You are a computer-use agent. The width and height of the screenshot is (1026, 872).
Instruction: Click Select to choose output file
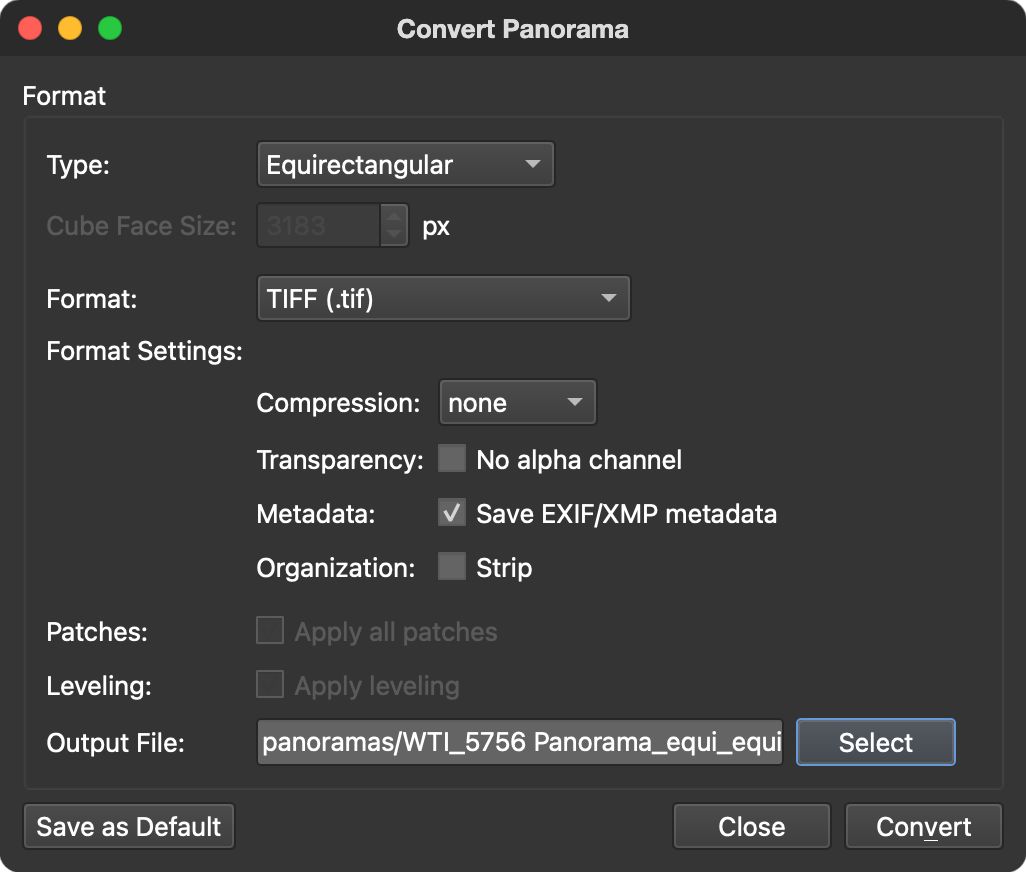click(876, 742)
